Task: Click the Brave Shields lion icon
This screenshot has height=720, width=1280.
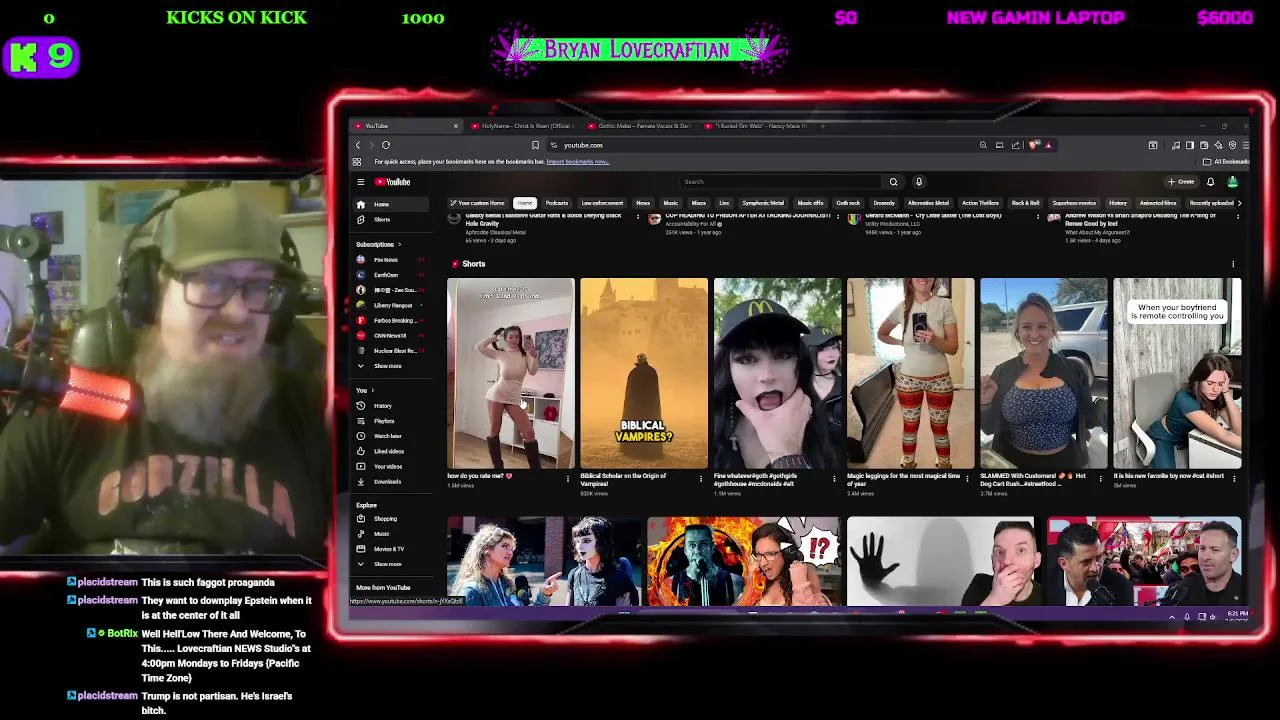Action: tap(1035, 145)
